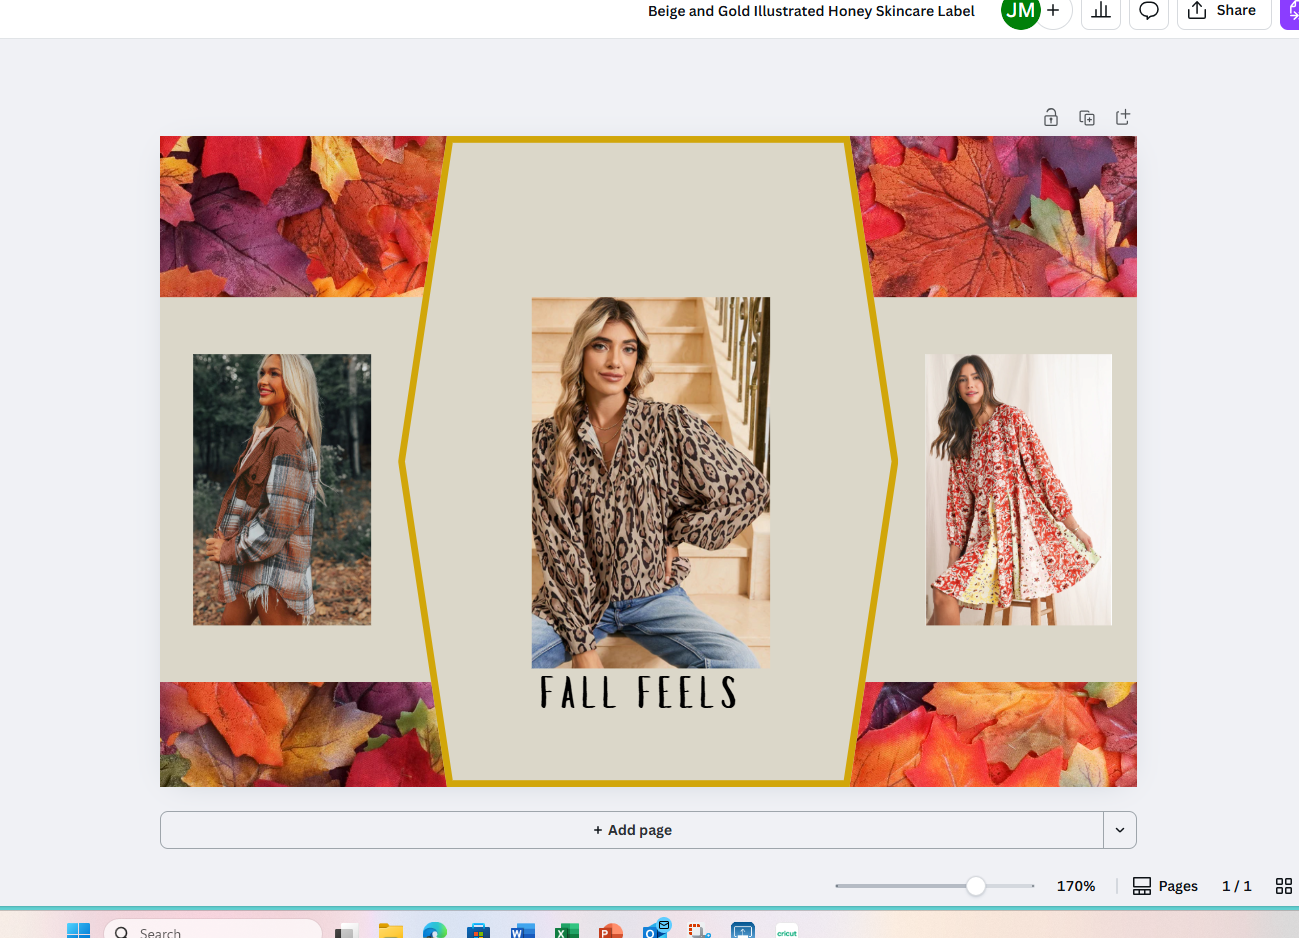Open Excel from the taskbar
The width and height of the screenshot is (1299, 938).
[x=567, y=931]
